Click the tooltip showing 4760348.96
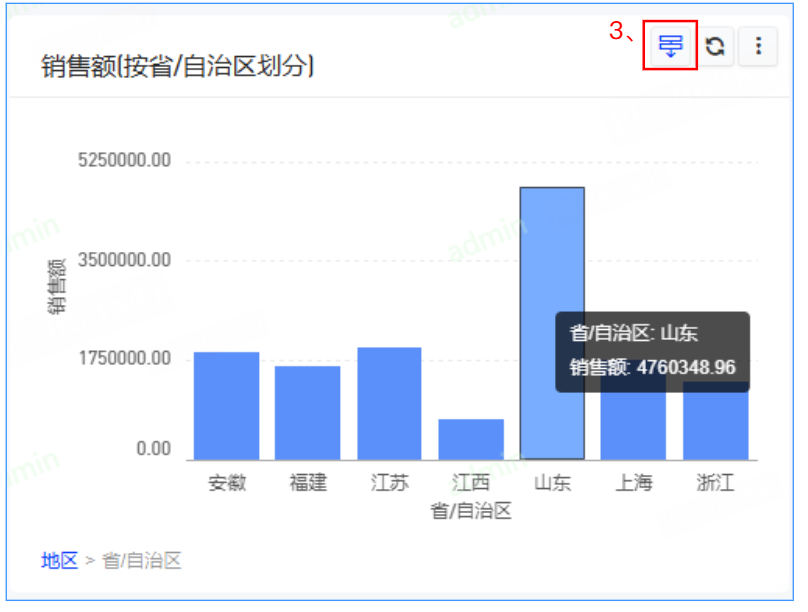This screenshot has width=808, height=612. pyautogui.click(x=652, y=350)
